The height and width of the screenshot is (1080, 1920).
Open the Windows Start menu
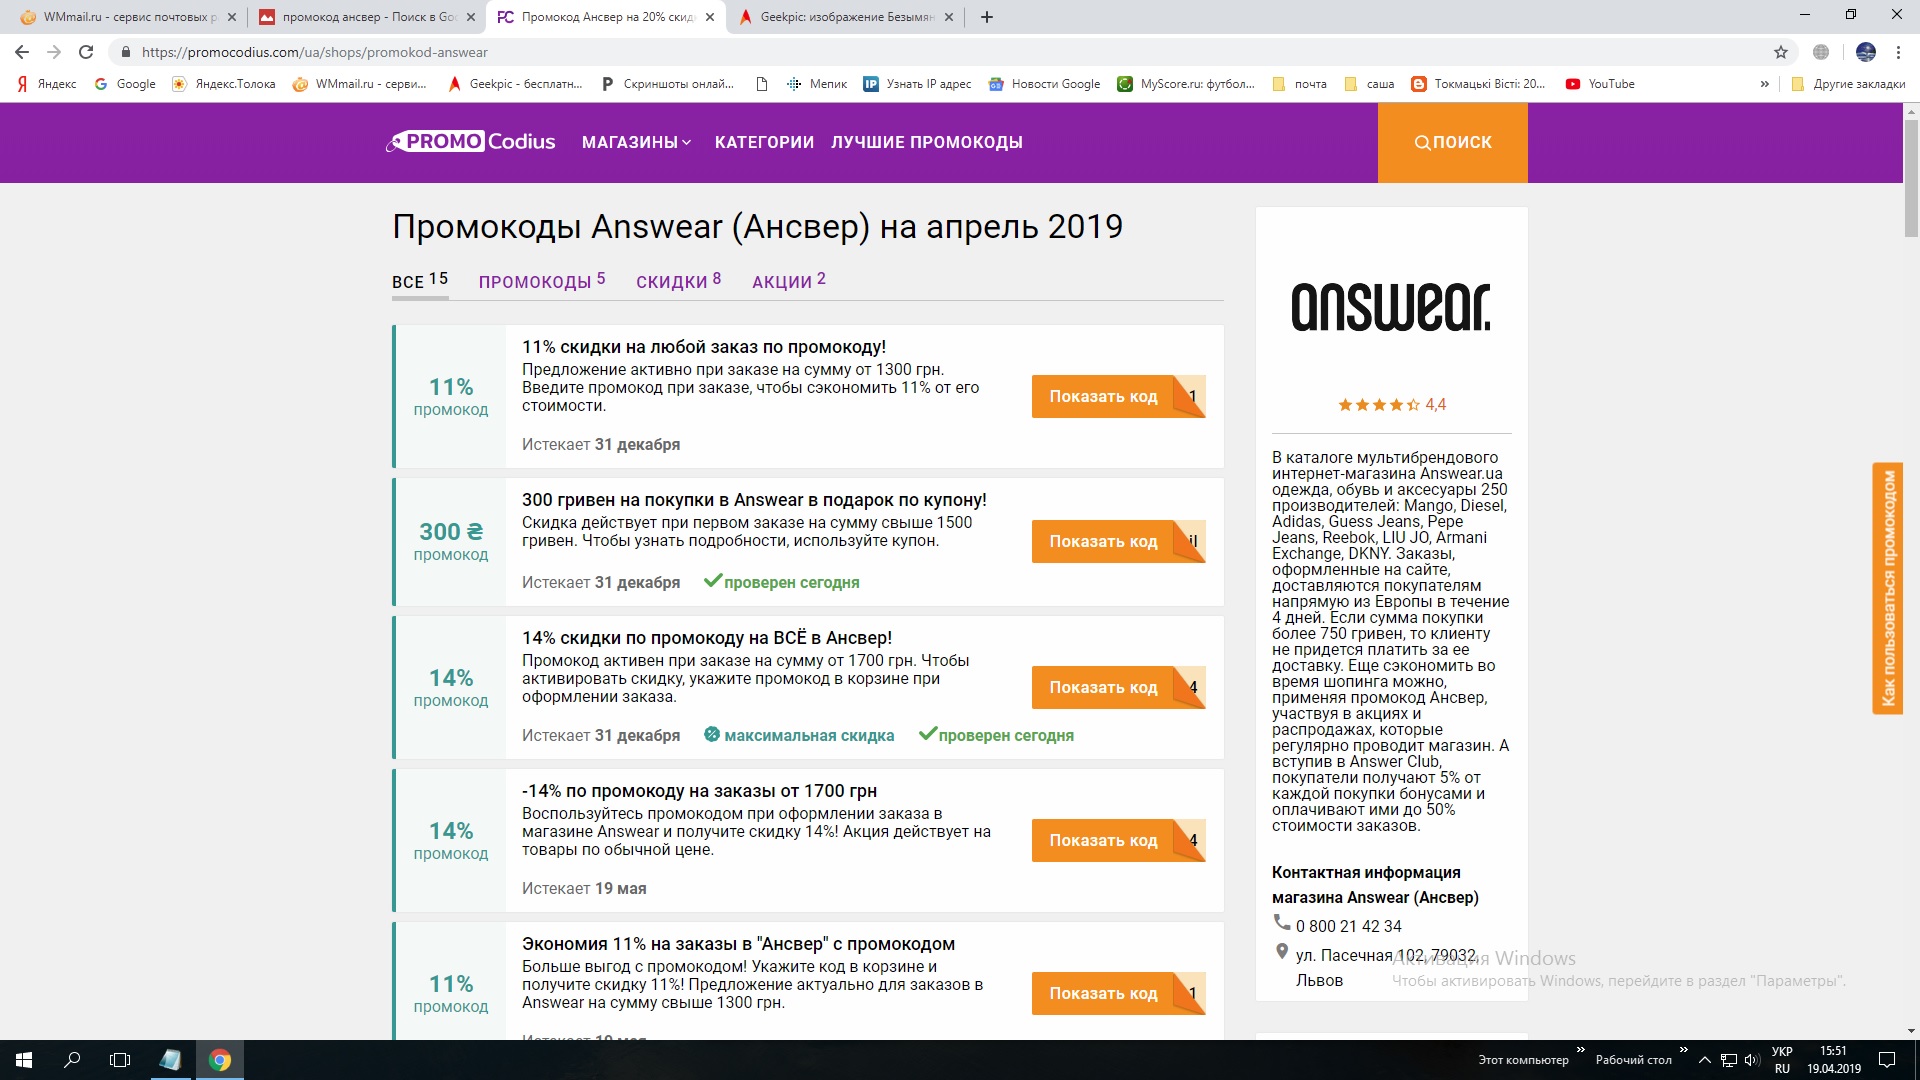[22, 1060]
